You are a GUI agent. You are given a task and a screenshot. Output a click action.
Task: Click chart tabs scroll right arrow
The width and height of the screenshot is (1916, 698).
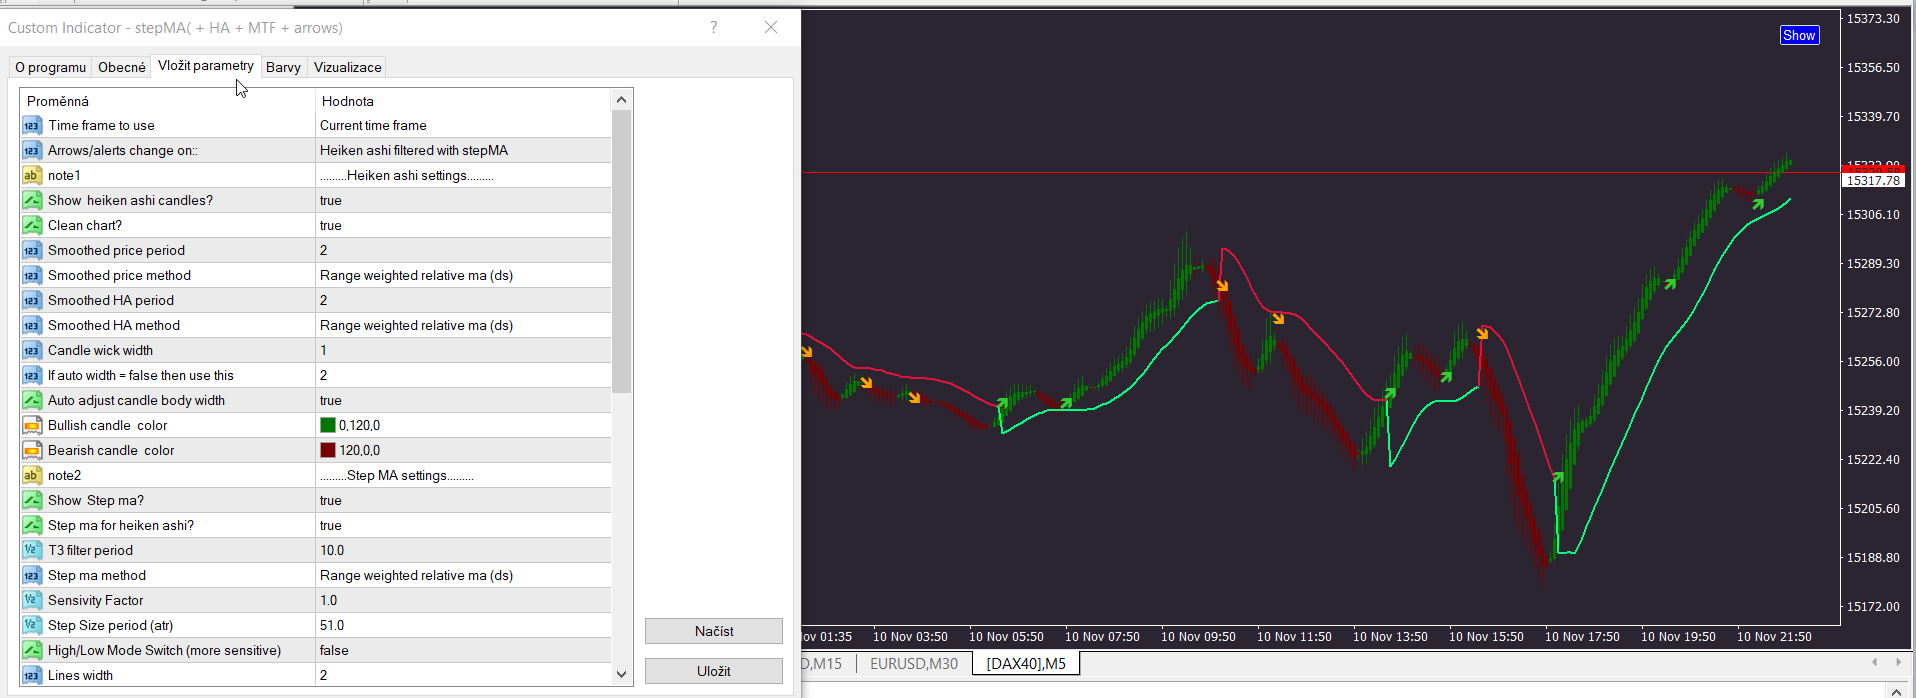[1898, 662]
